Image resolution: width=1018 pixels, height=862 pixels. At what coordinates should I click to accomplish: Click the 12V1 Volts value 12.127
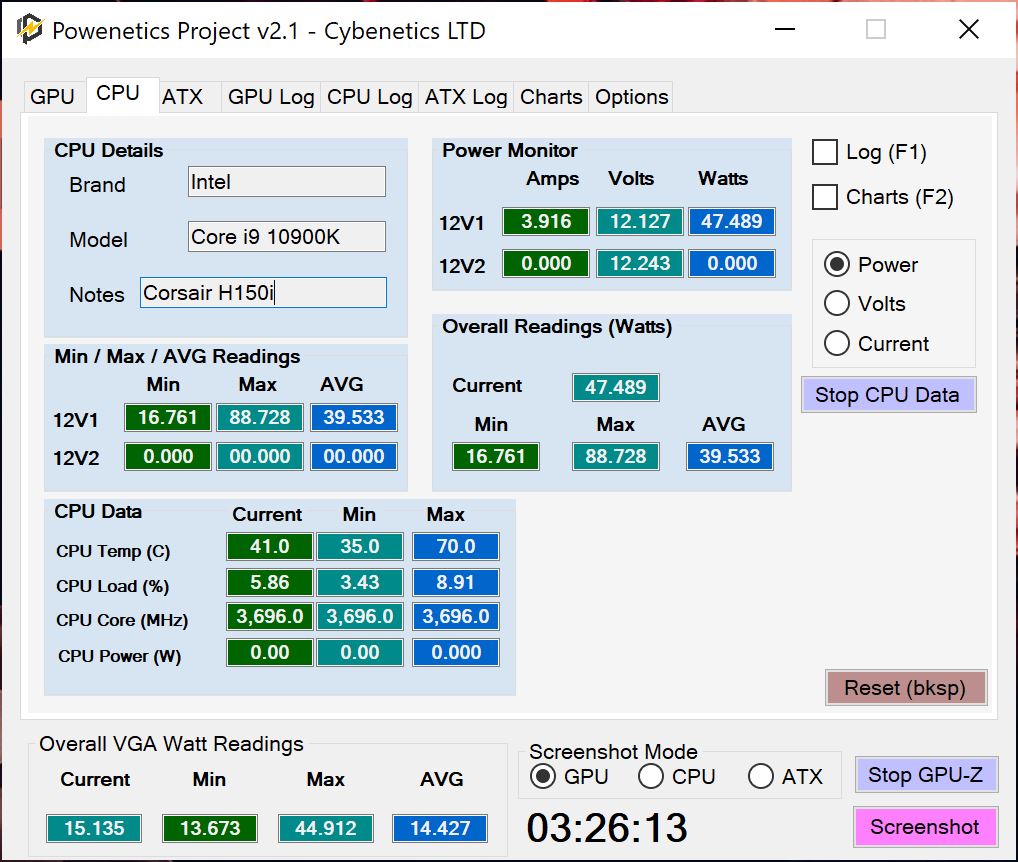[x=640, y=221]
